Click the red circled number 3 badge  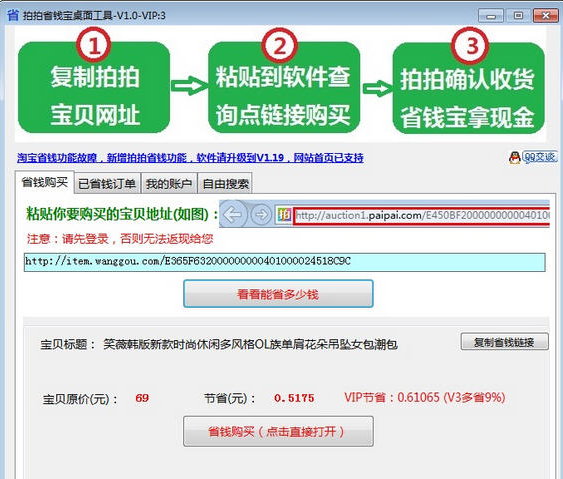471,46
